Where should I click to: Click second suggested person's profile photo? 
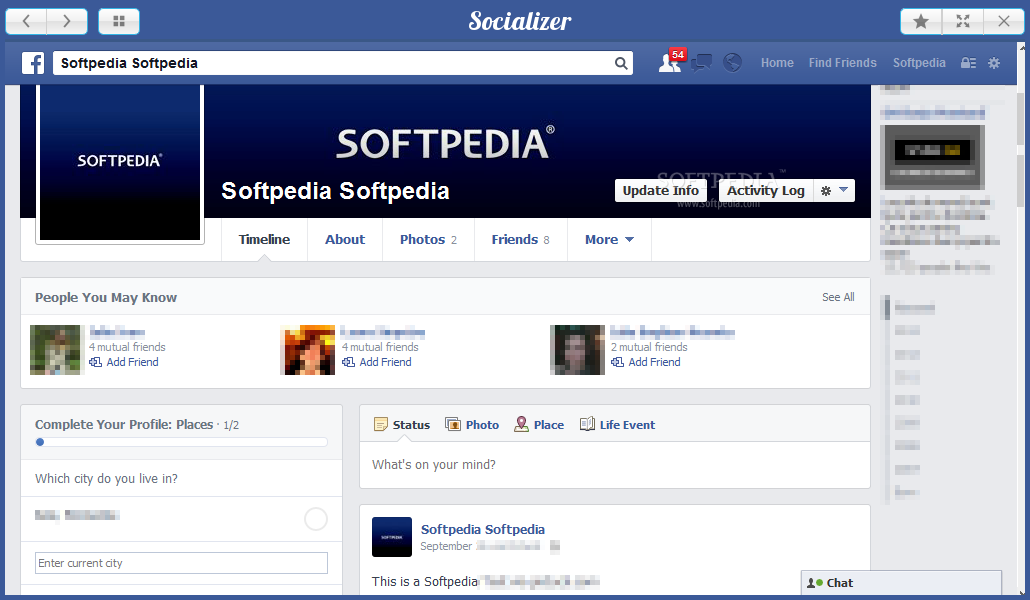[x=307, y=350]
